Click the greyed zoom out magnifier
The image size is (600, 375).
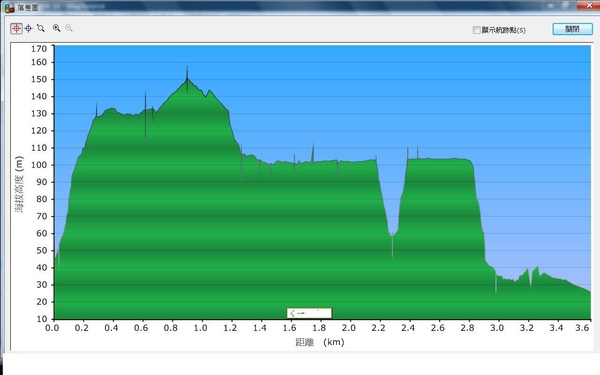[69, 28]
